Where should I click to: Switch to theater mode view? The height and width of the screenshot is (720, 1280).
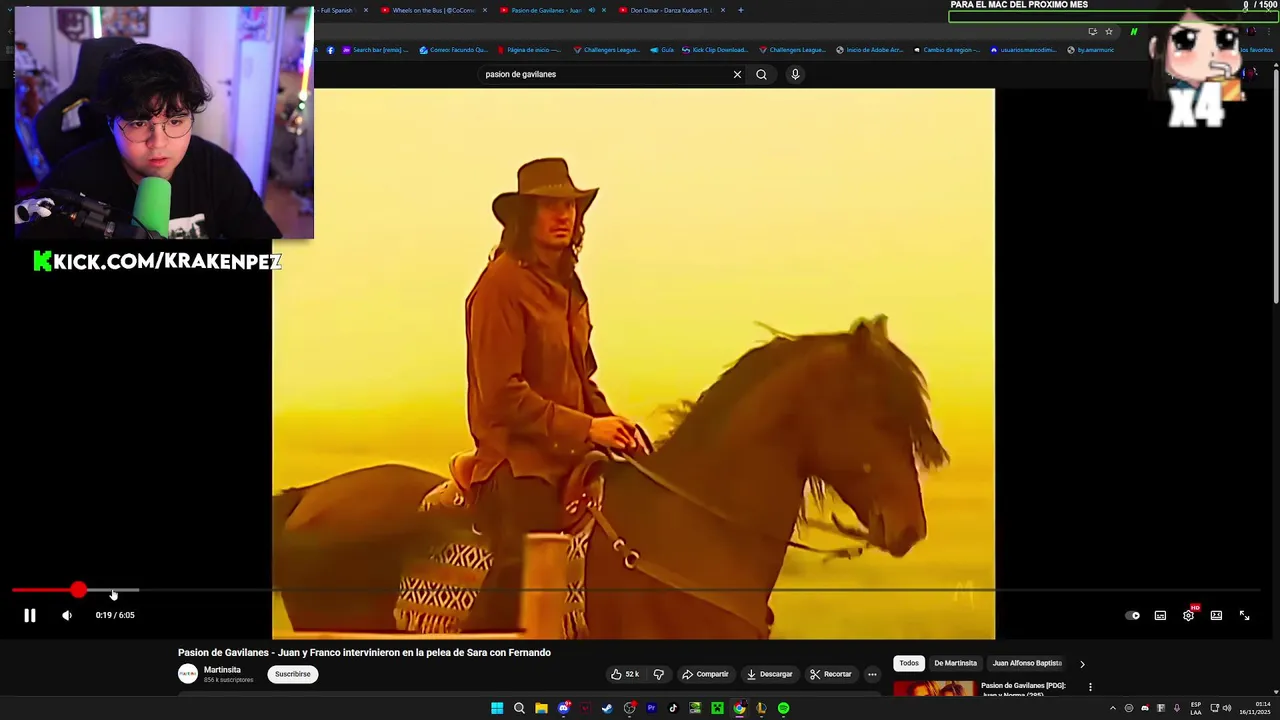coord(1216,615)
